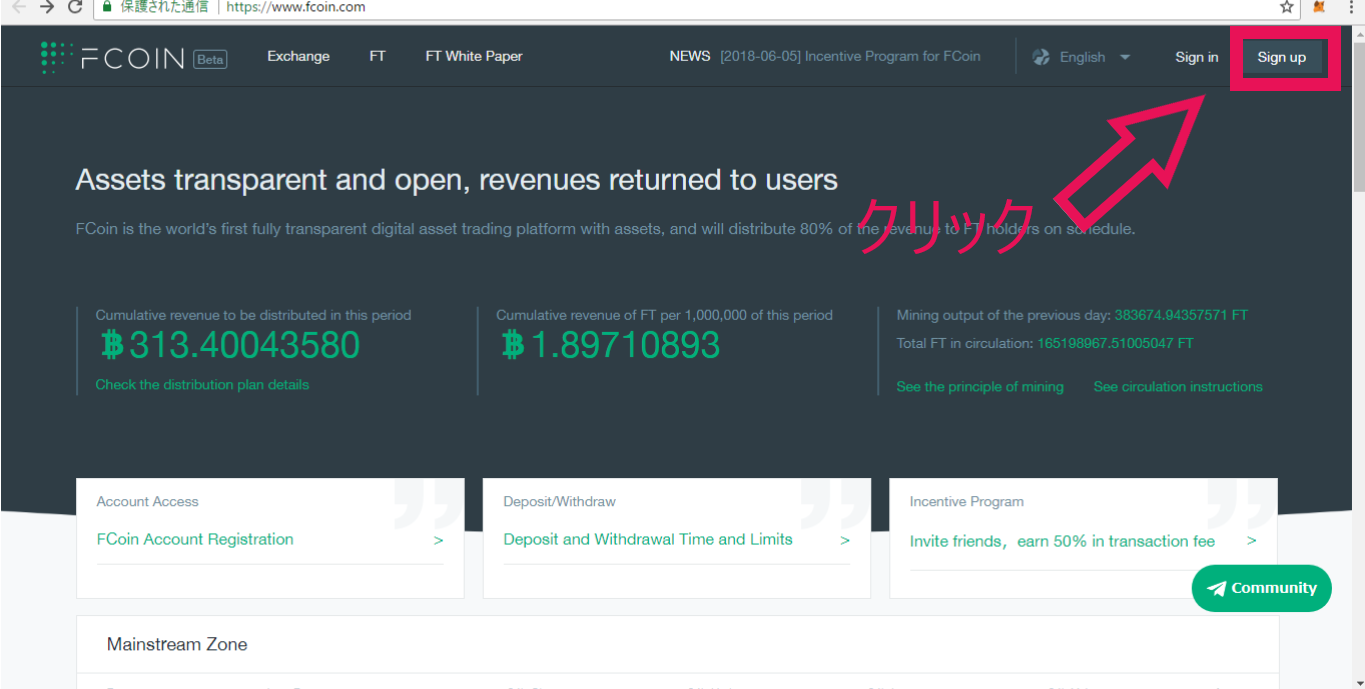Open the FT White Paper menu item

474,56
